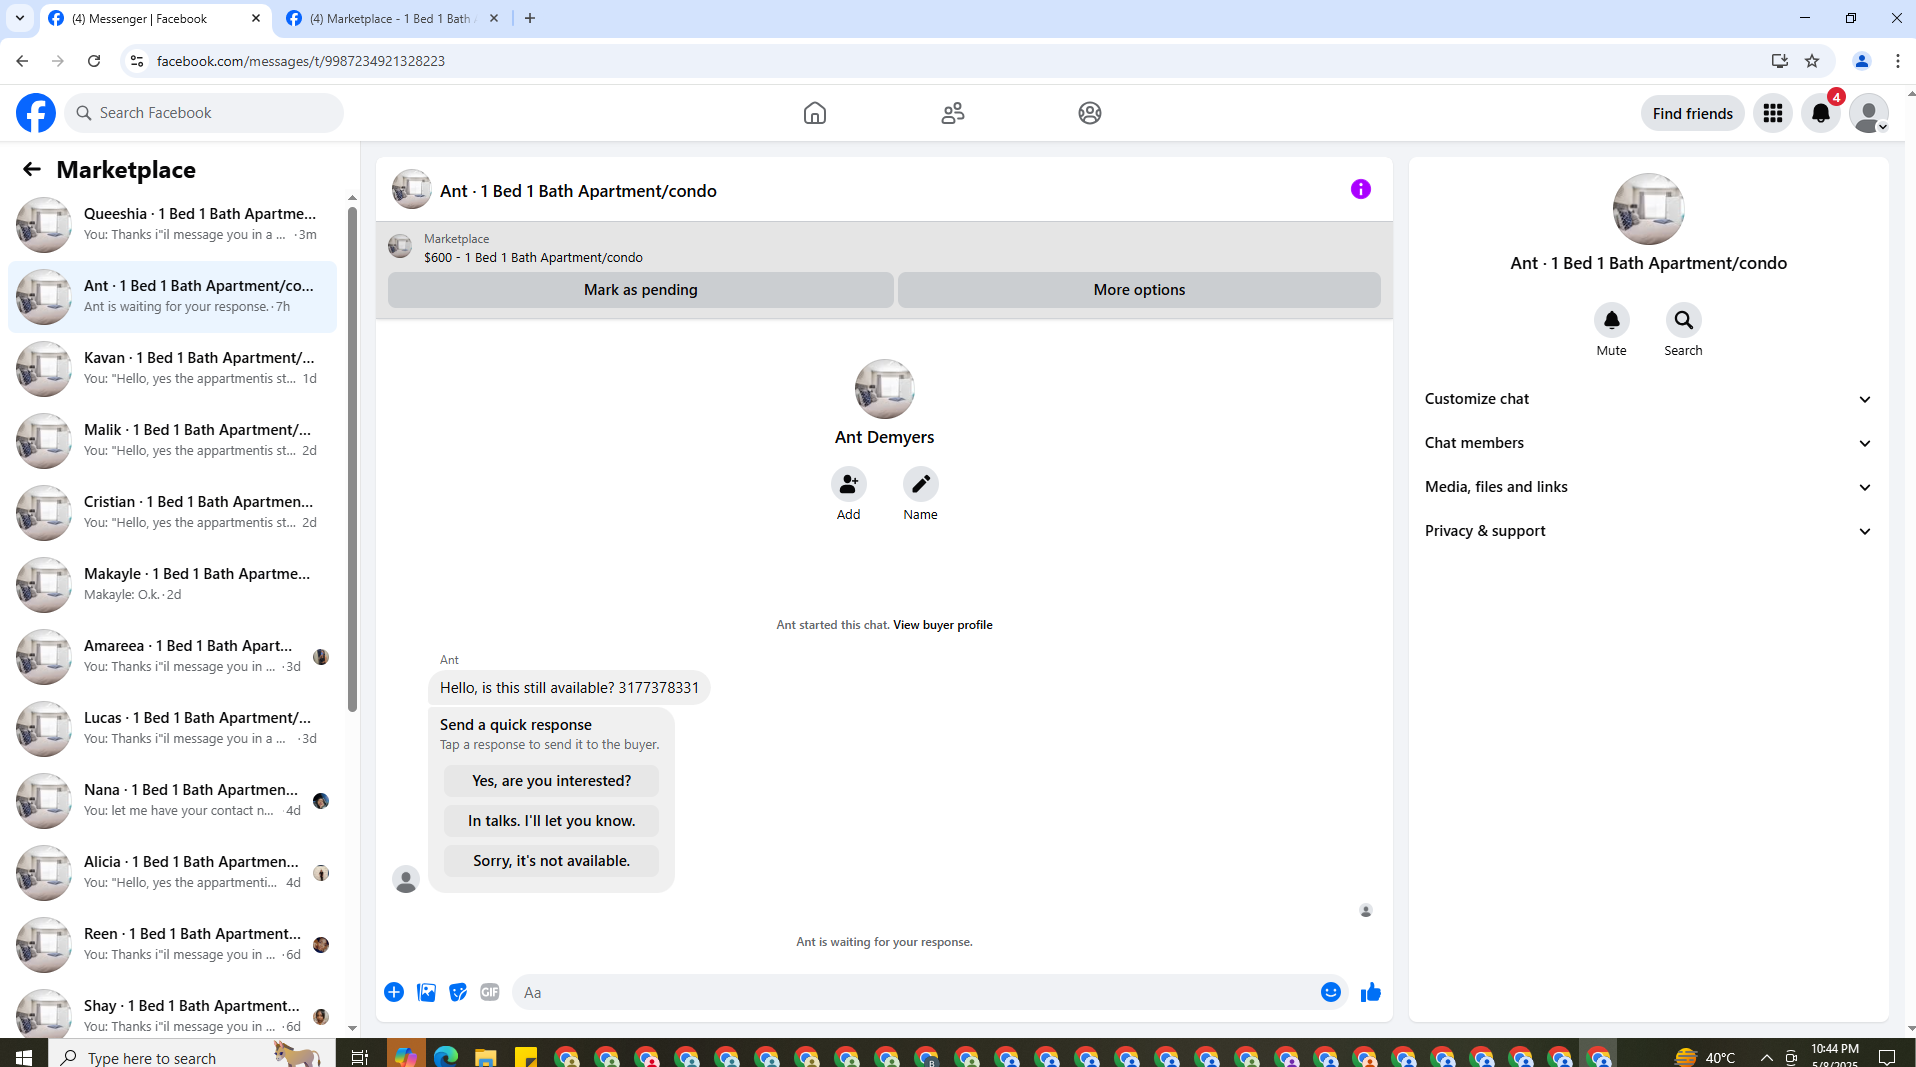Open Microsoft Edge from the taskbar

[x=446, y=1057]
